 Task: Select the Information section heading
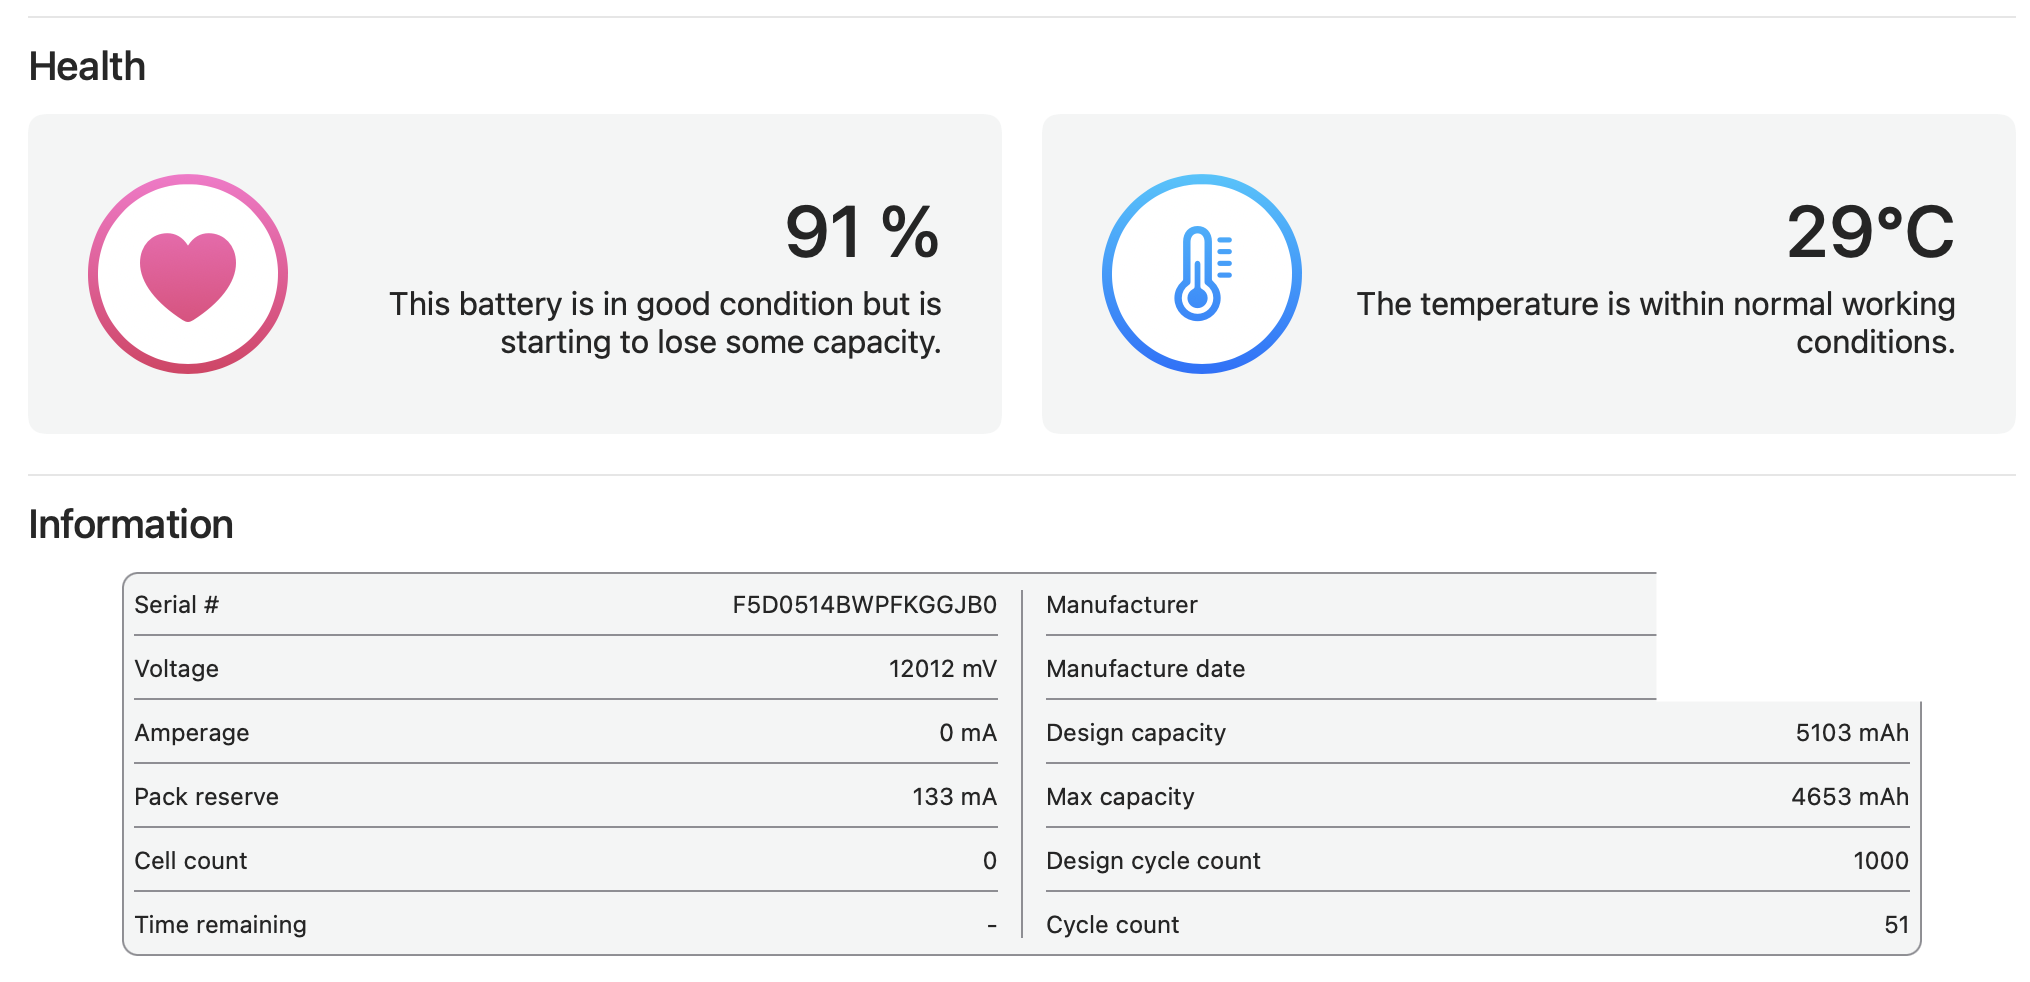point(131,525)
